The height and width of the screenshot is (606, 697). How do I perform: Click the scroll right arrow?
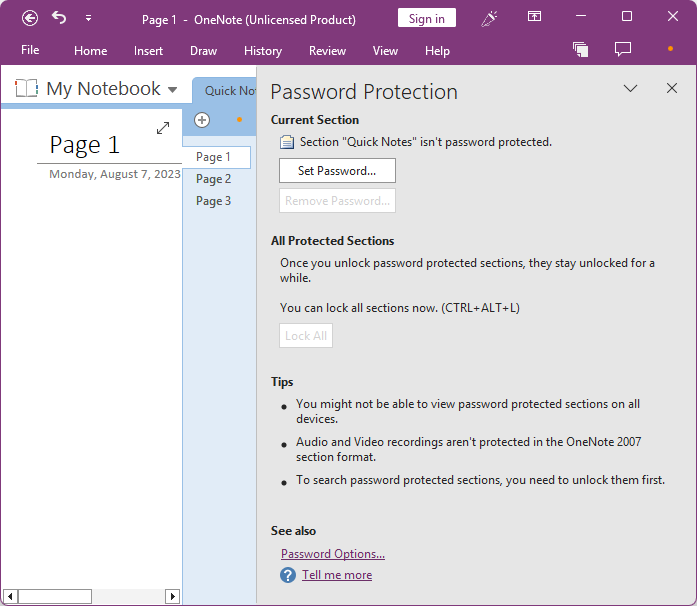tap(172, 596)
